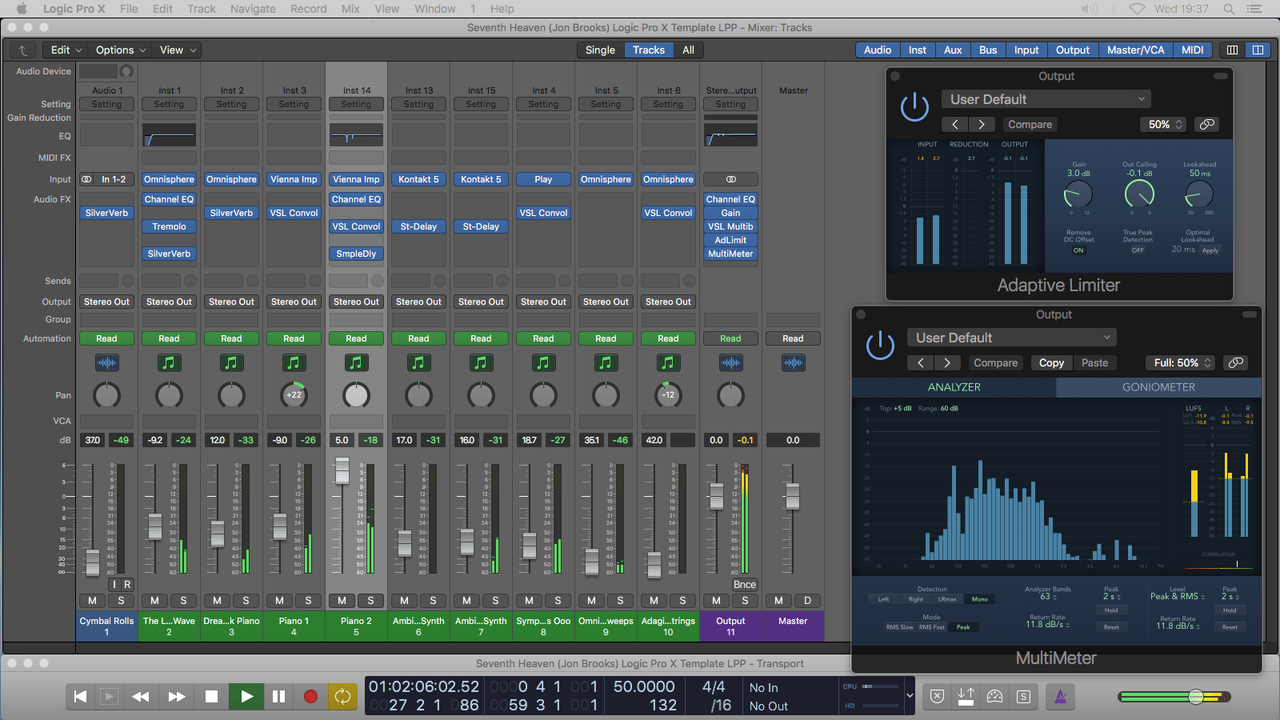Toggle Cycle mode in the transport

coord(343,696)
